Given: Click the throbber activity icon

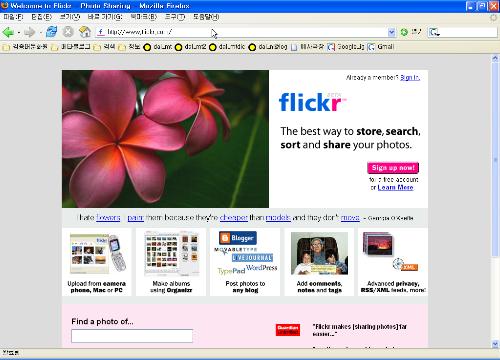Looking at the screenshot, I should [493, 17].
